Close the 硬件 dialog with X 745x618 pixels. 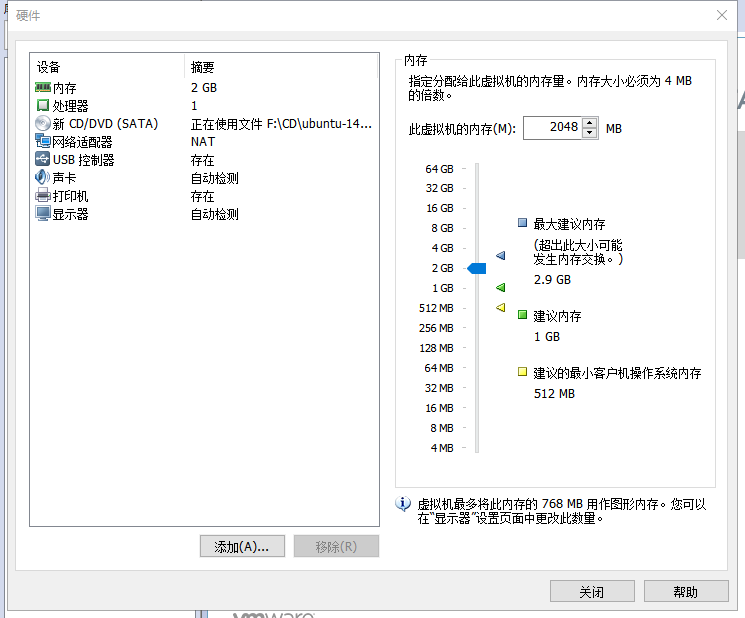pyautogui.click(x=722, y=15)
